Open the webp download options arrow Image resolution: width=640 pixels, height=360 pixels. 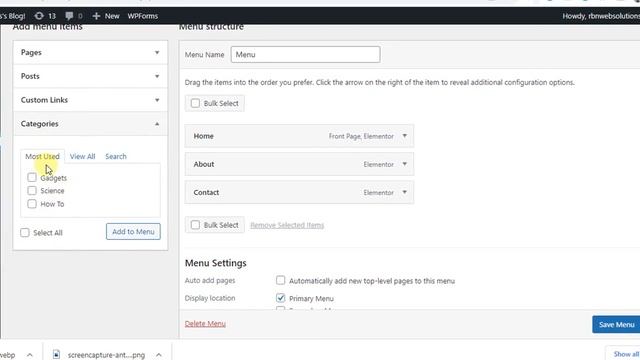click(x=30, y=355)
